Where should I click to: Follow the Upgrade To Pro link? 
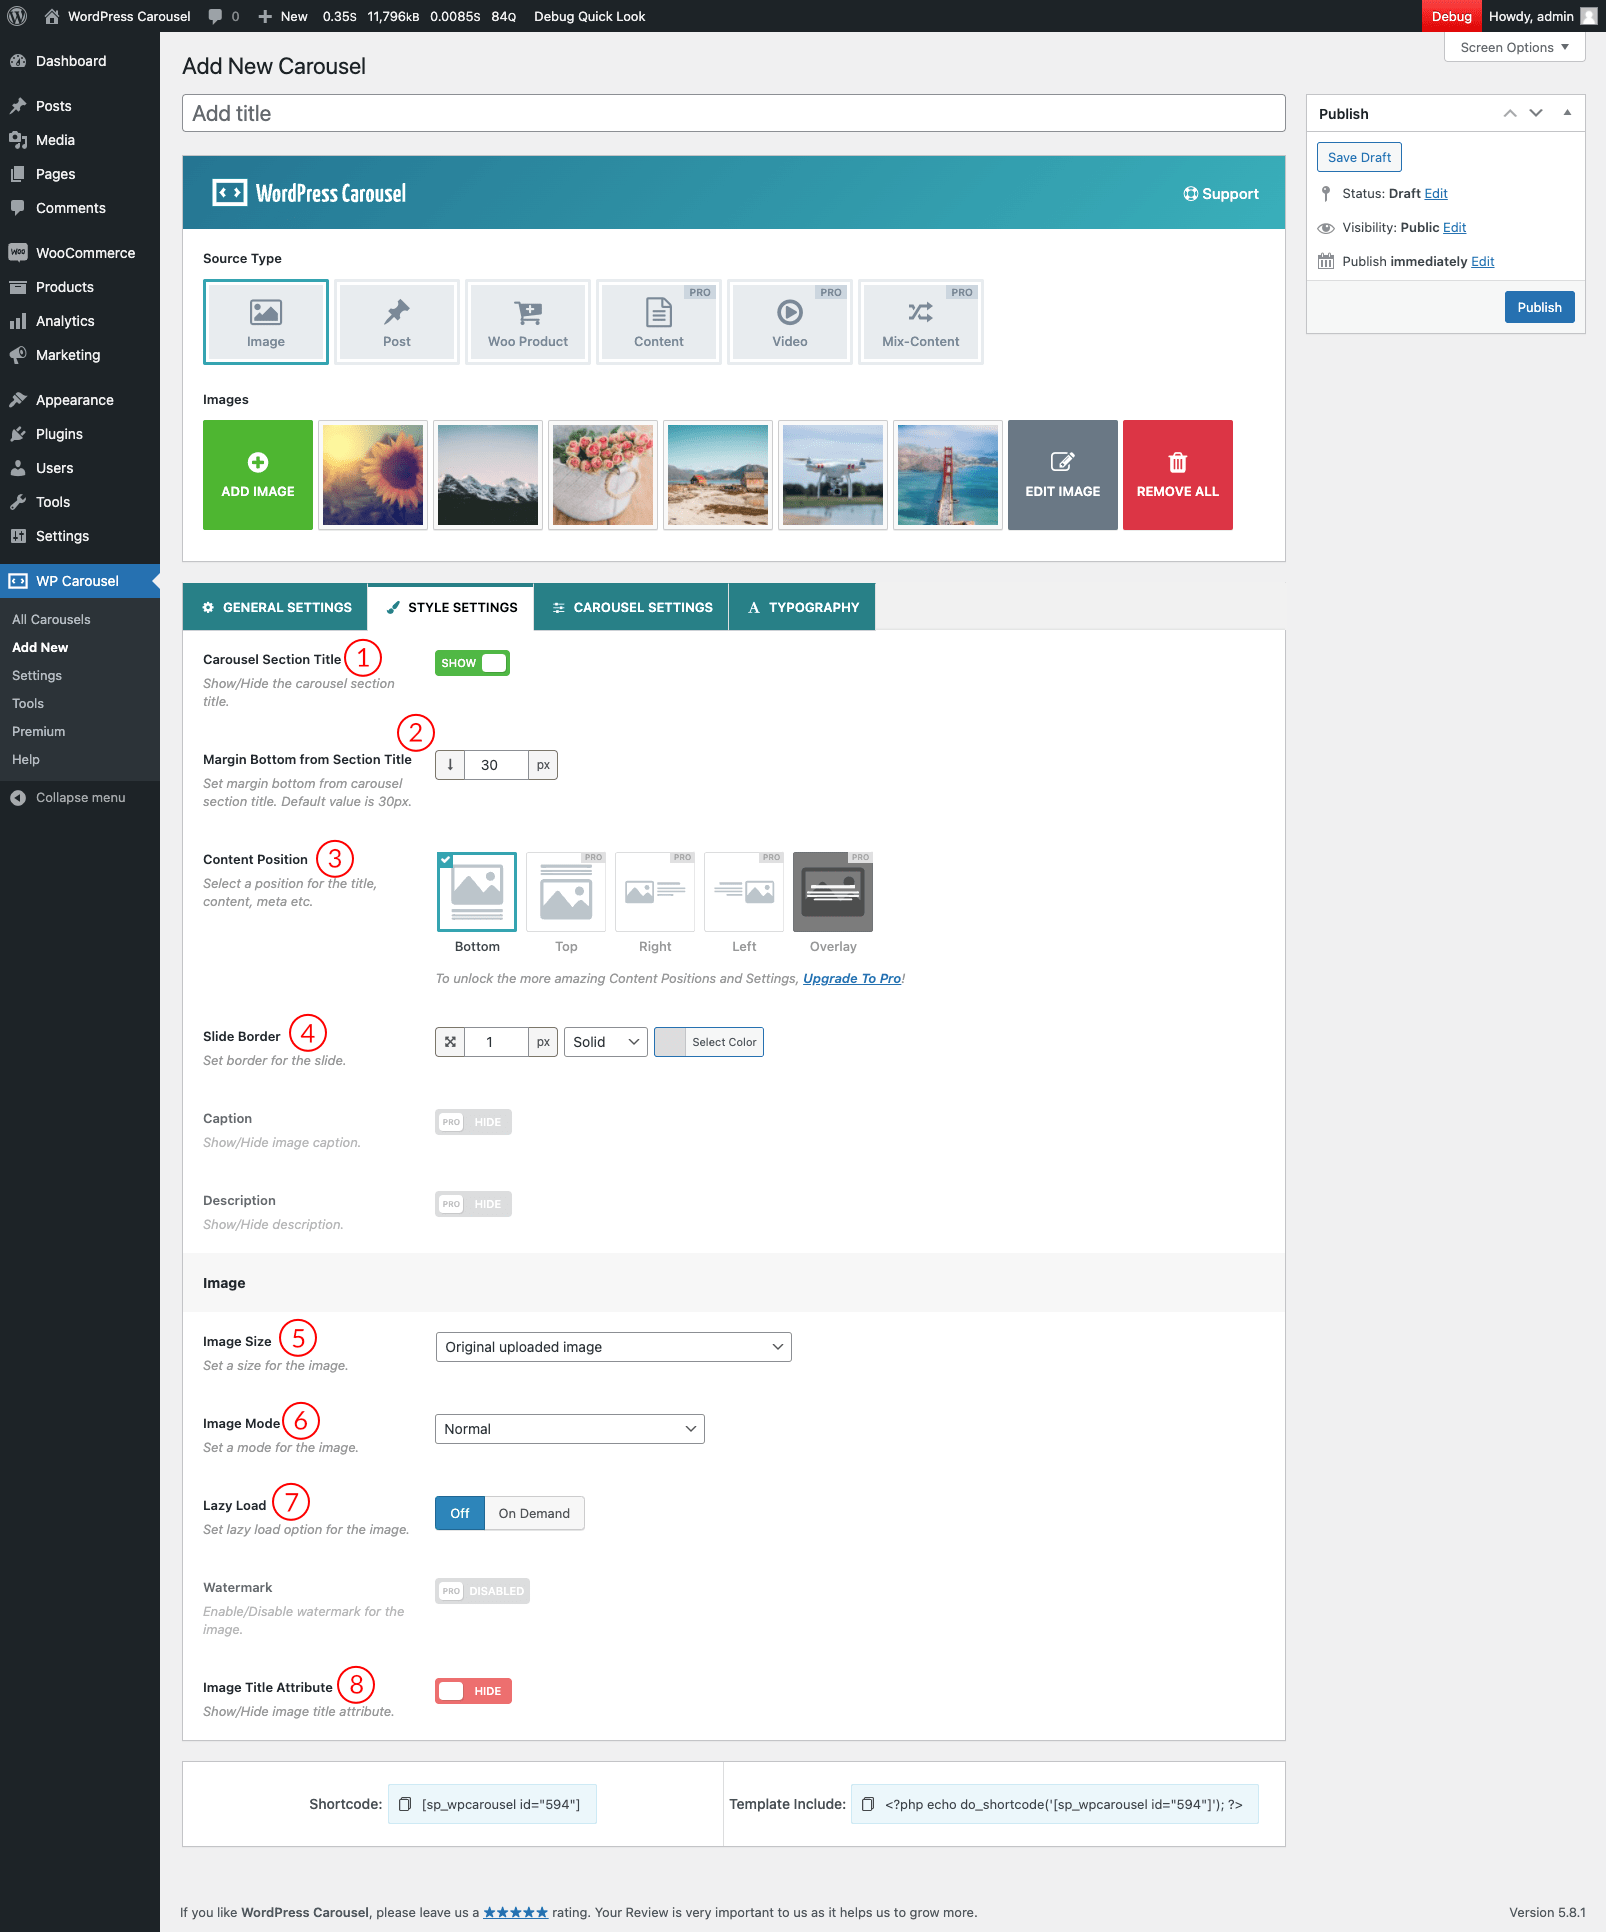pos(852,978)
